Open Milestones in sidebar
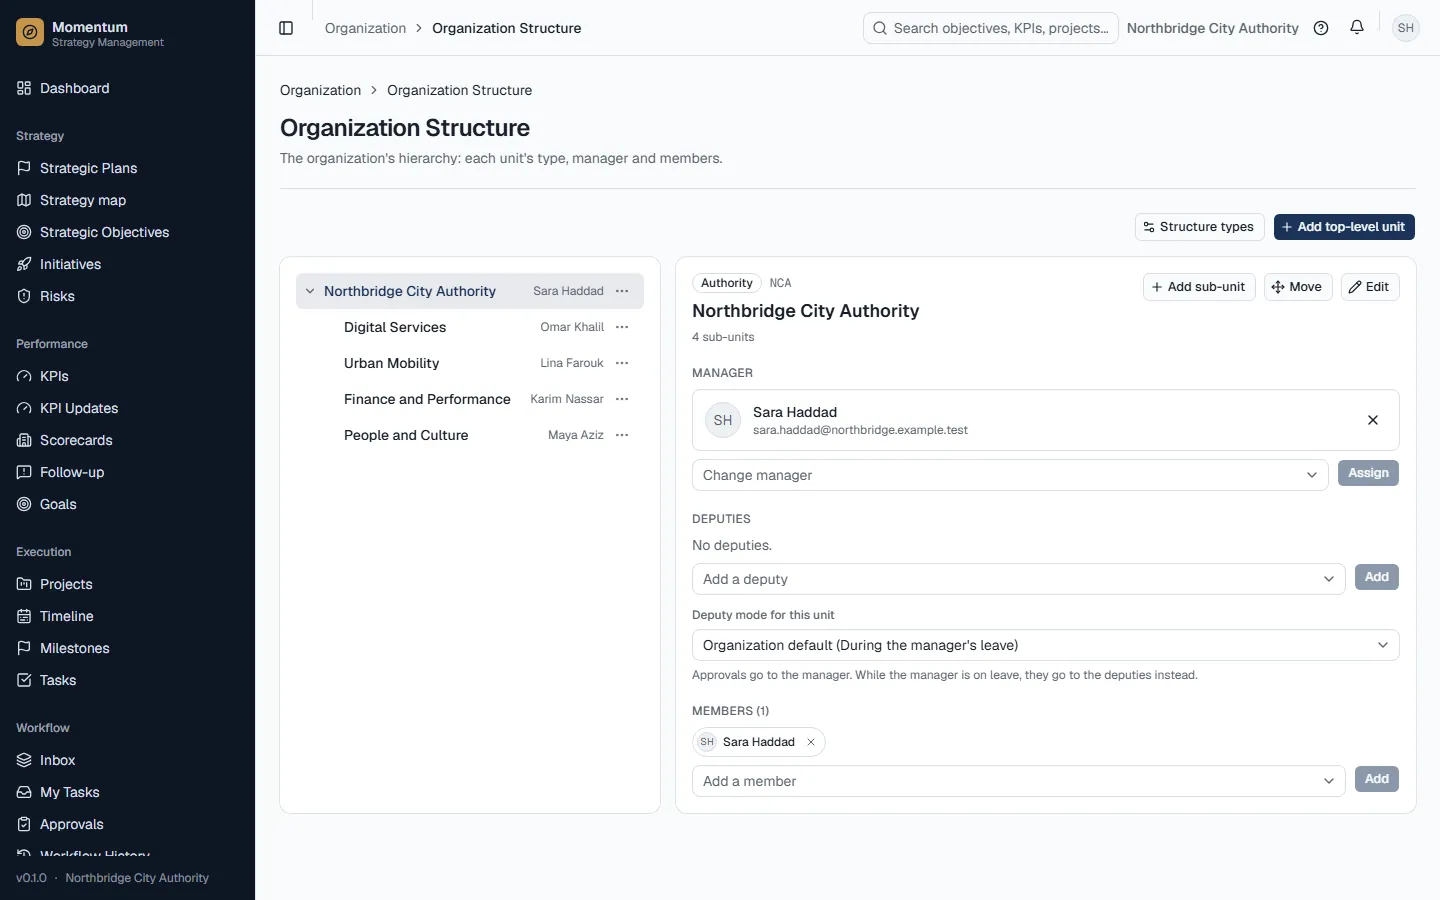 coord(127,648)
